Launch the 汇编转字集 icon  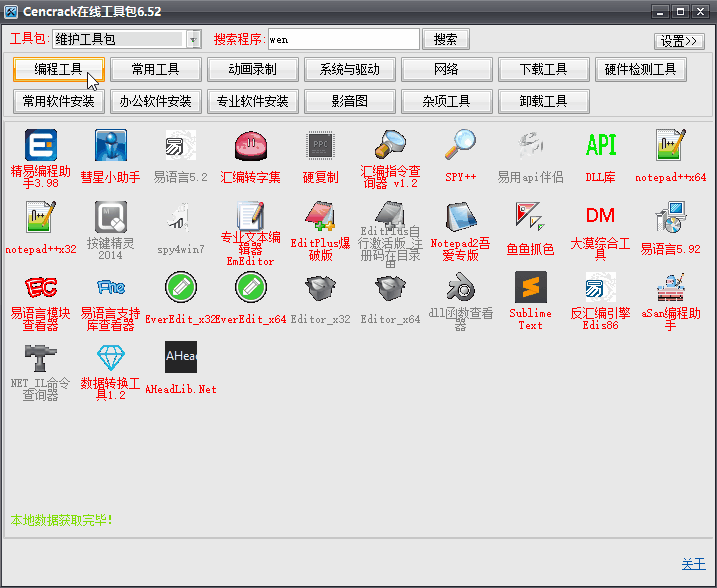click(251, 146)
